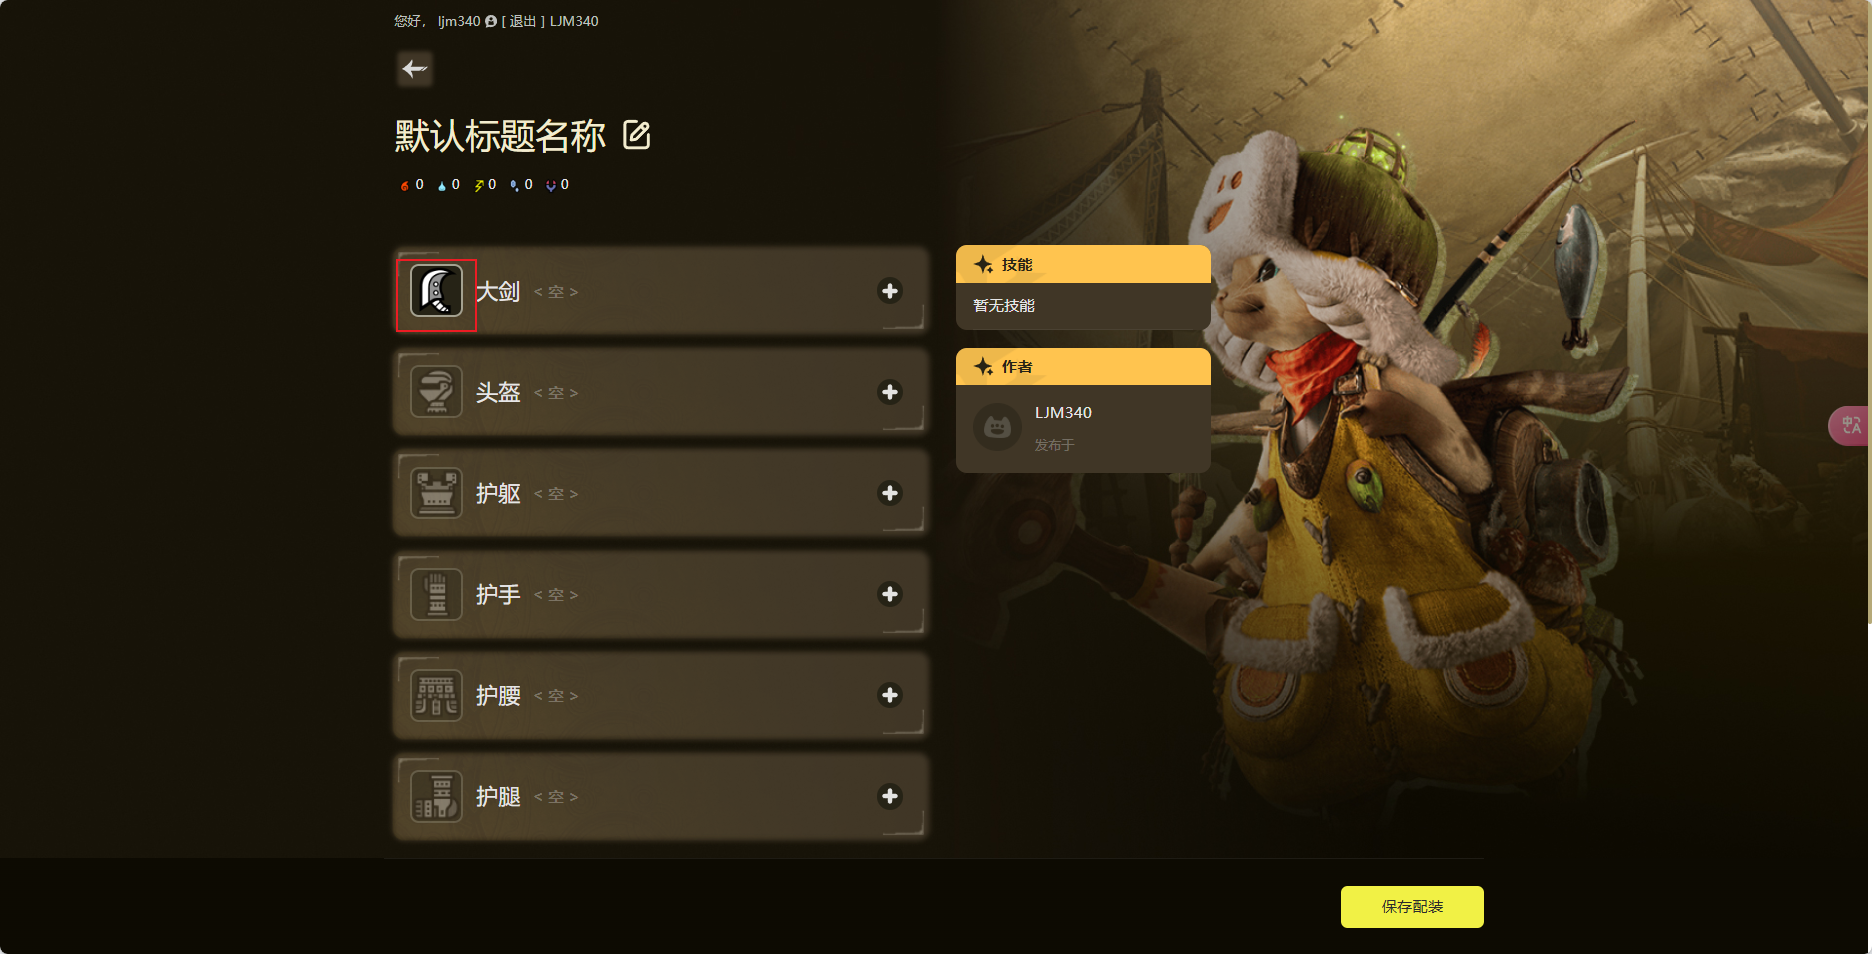Open the 作者 author panel header
The height and width of the screenshot is (954, 1872).
tap(1083, 366)
